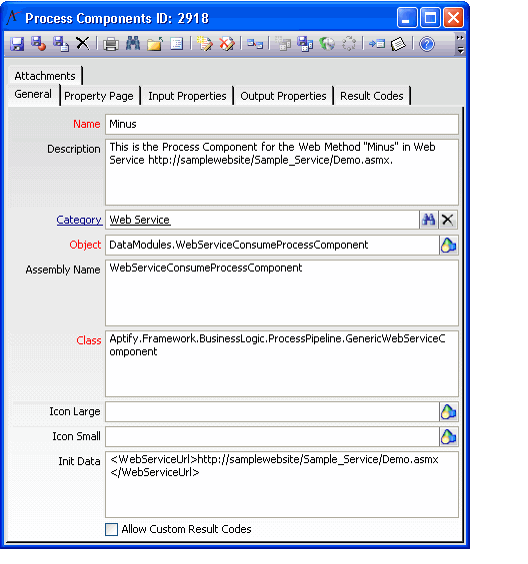Screen dimensions: 528x564
Task: Minimize the Process Components window
Action: (407, 17)
